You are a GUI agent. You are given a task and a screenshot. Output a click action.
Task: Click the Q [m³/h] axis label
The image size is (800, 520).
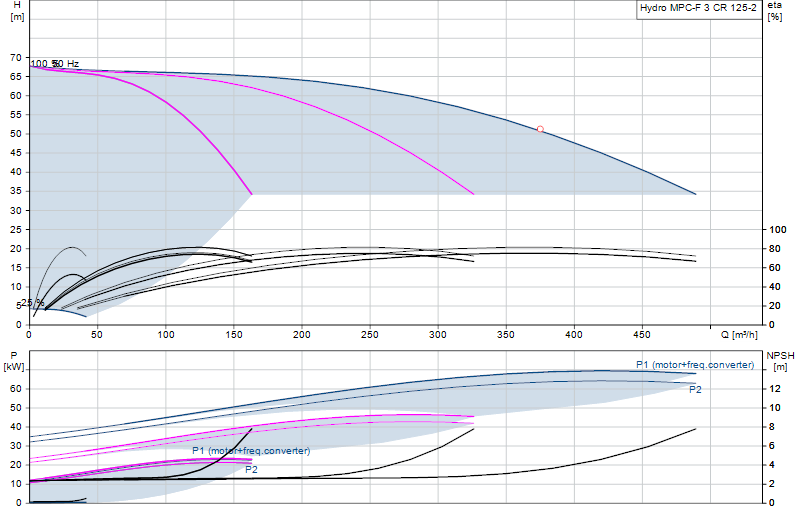739,335
